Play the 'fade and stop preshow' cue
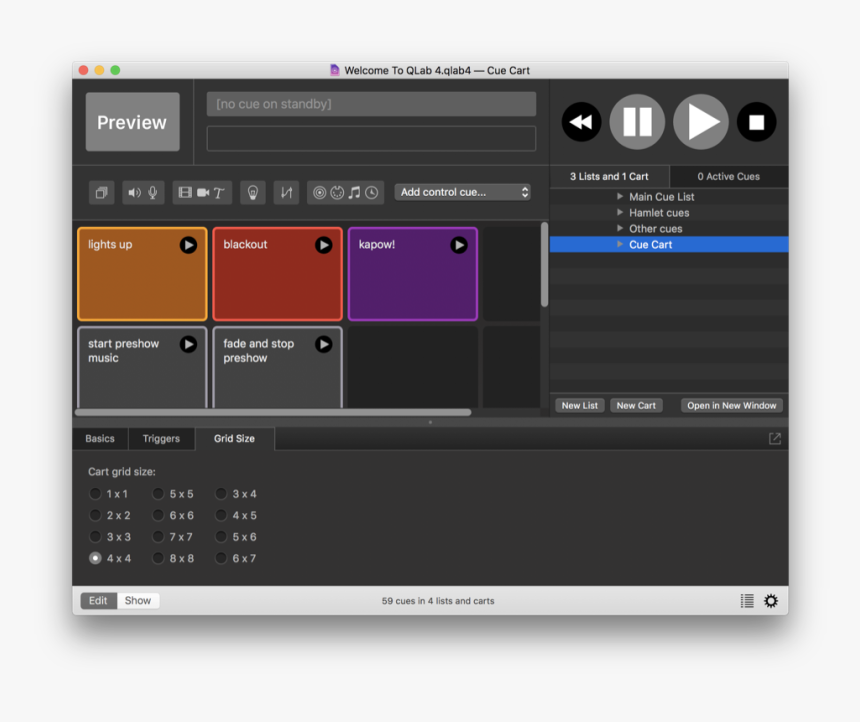 [x=324, y=344]
